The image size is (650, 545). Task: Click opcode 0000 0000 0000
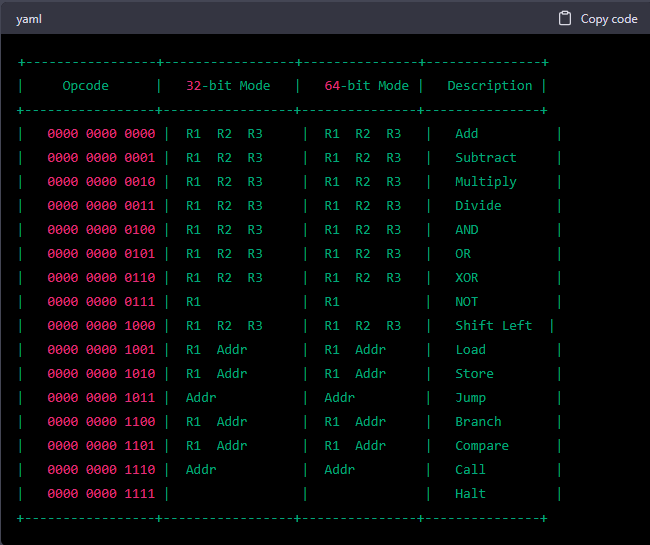[x=101, y=134]
